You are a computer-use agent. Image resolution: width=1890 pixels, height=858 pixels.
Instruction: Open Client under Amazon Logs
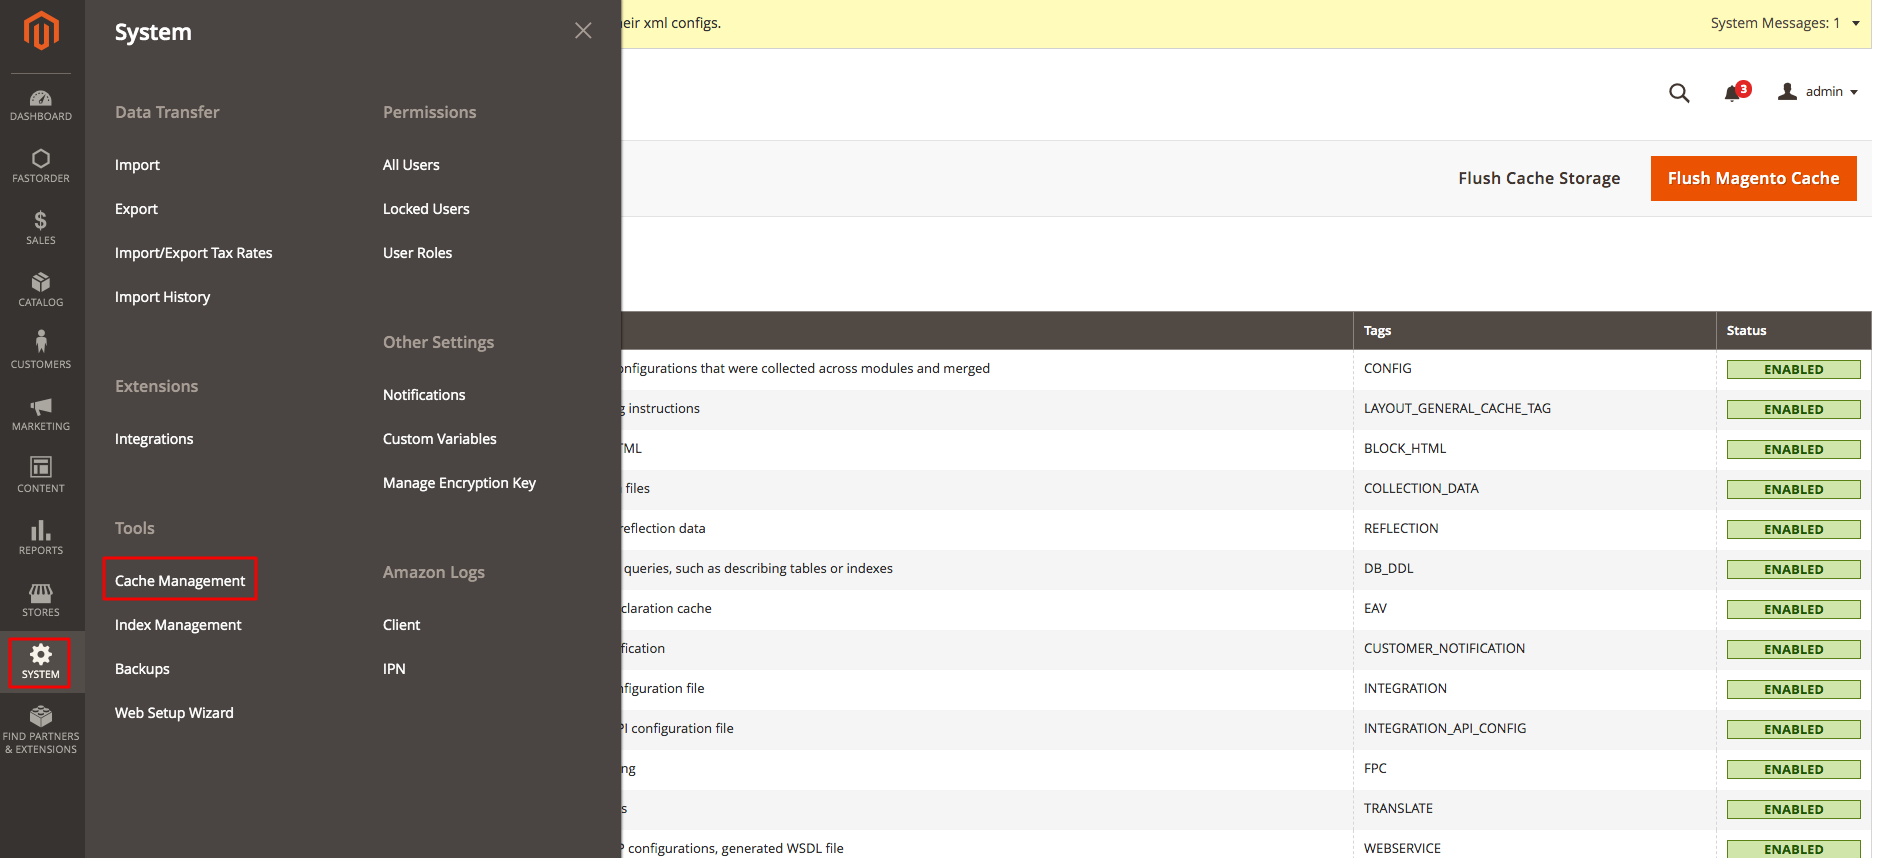pyautogui.click(x=401, y=625)
